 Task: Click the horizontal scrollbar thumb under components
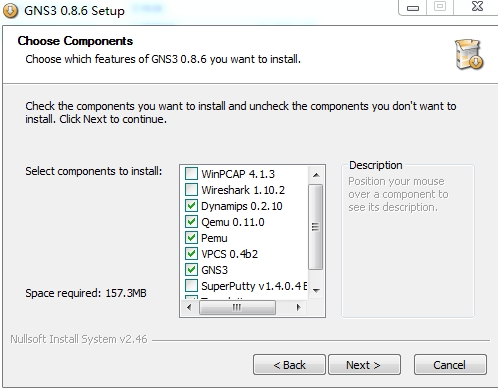tap(237, 307)
